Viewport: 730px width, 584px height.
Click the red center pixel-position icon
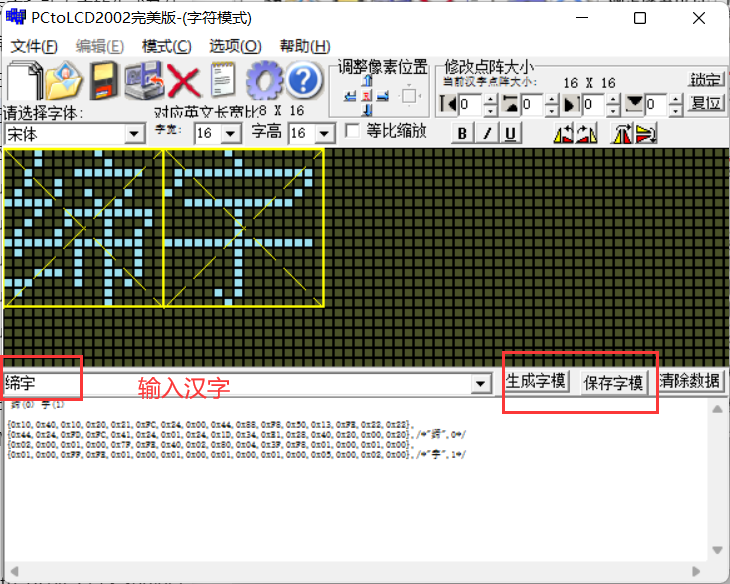coord(367,96)
